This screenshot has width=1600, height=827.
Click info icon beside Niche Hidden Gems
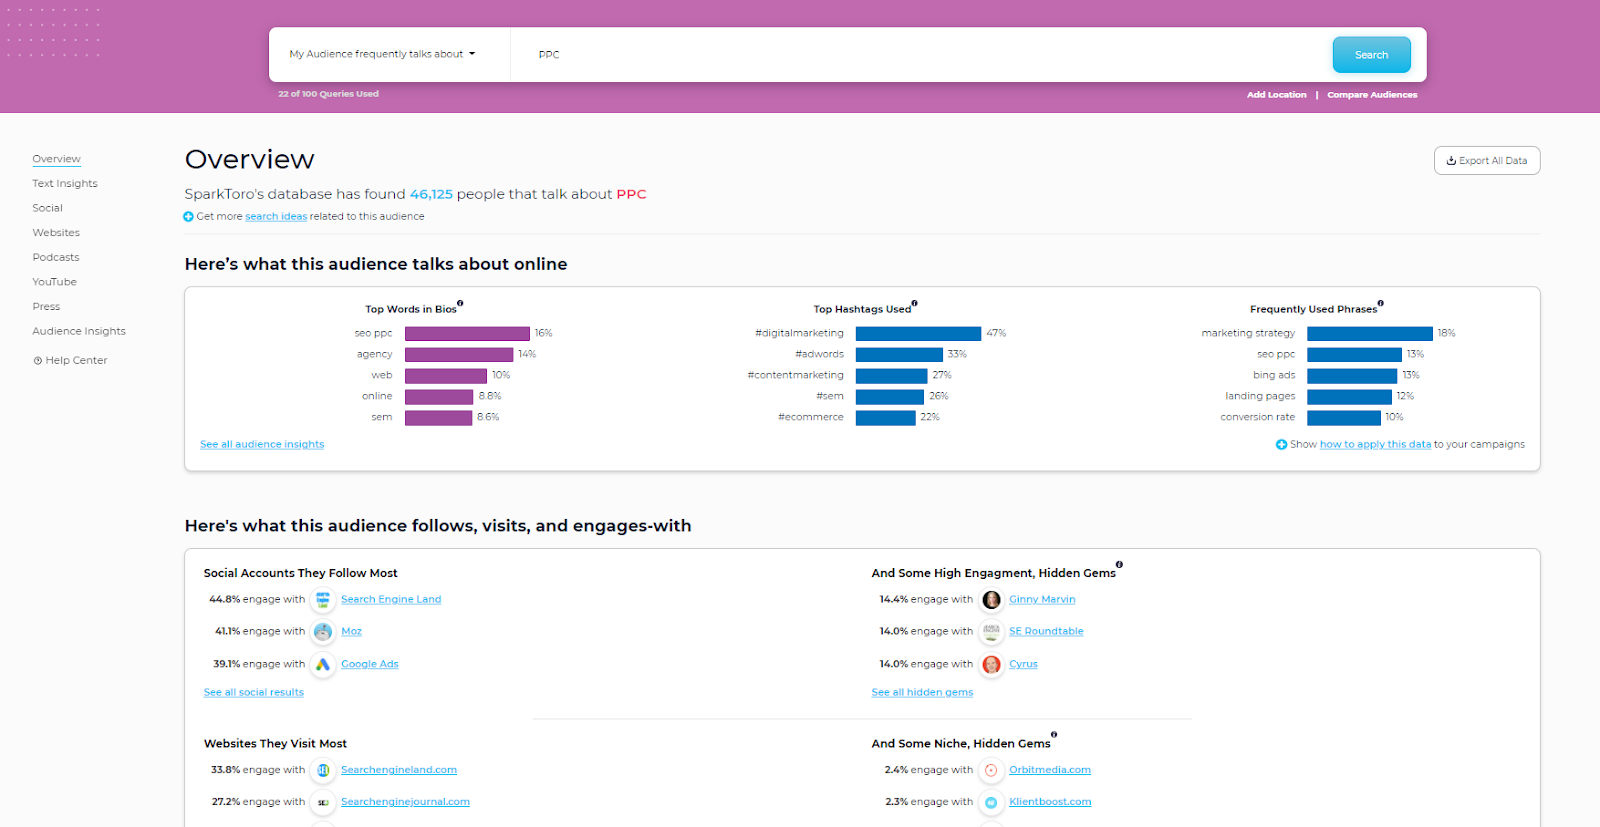click(x=1054, y=735)
